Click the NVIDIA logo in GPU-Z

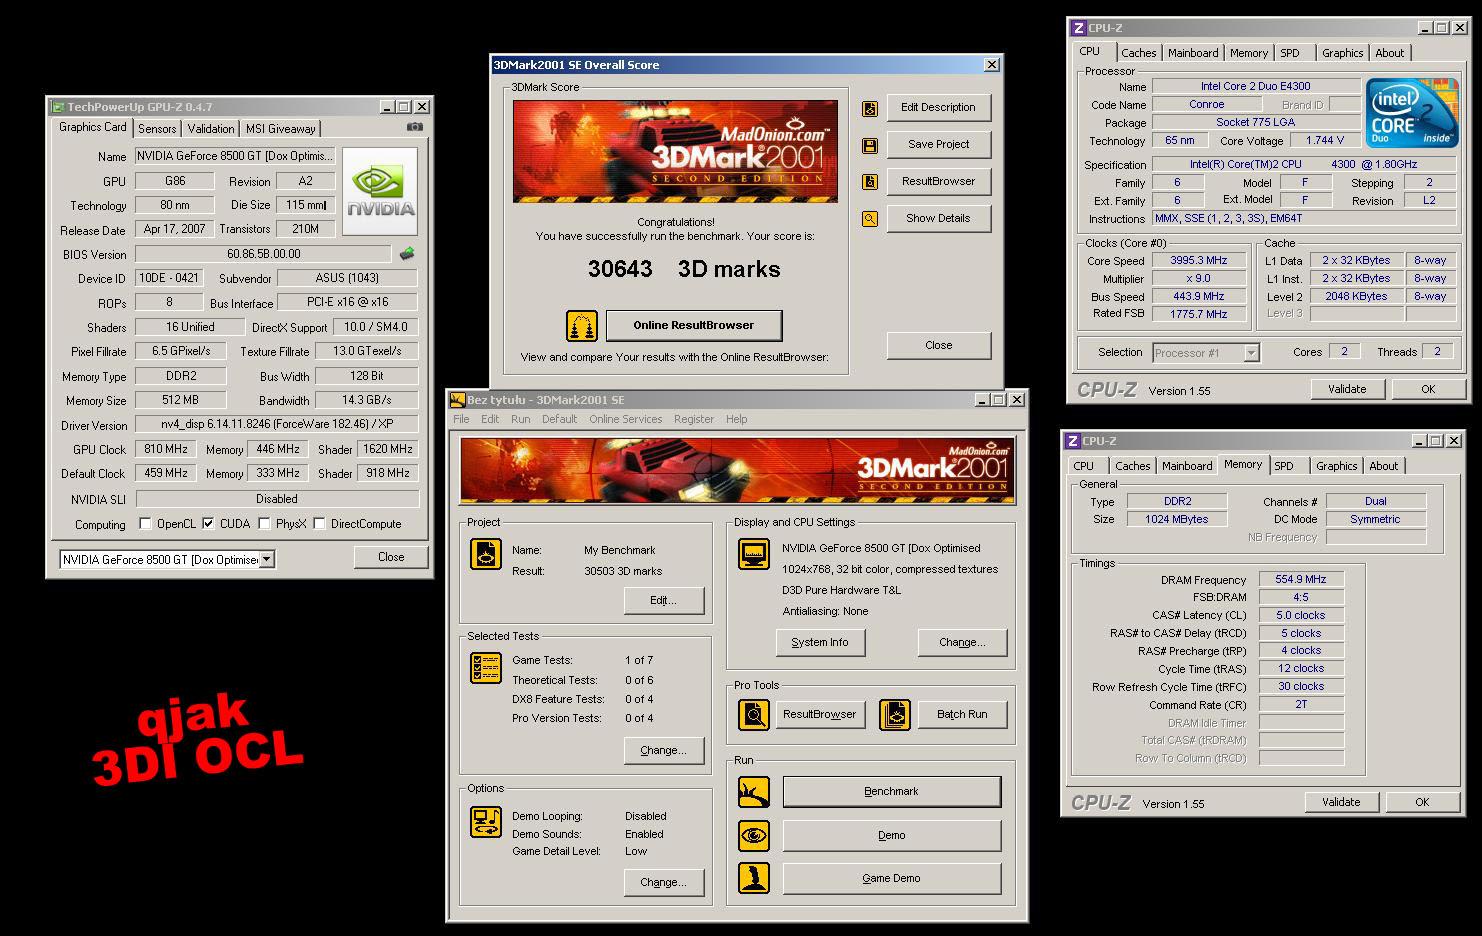[380, 192]
